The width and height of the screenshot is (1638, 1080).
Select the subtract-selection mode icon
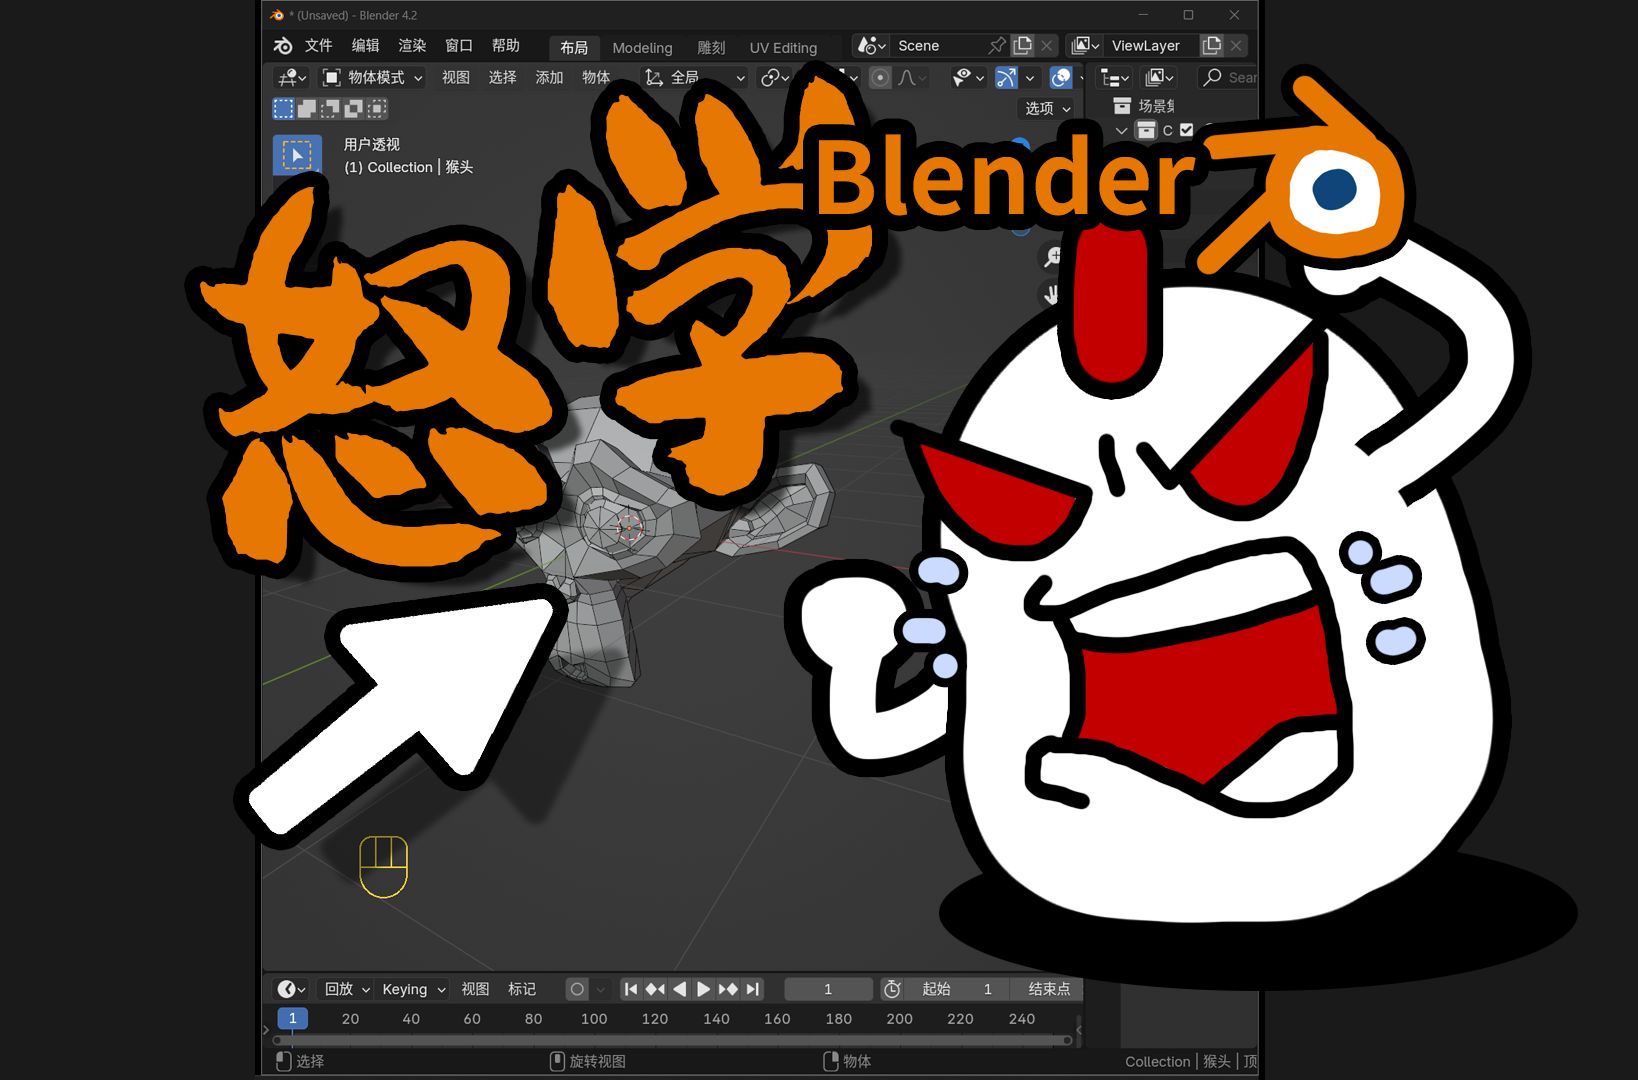point(330,108)
